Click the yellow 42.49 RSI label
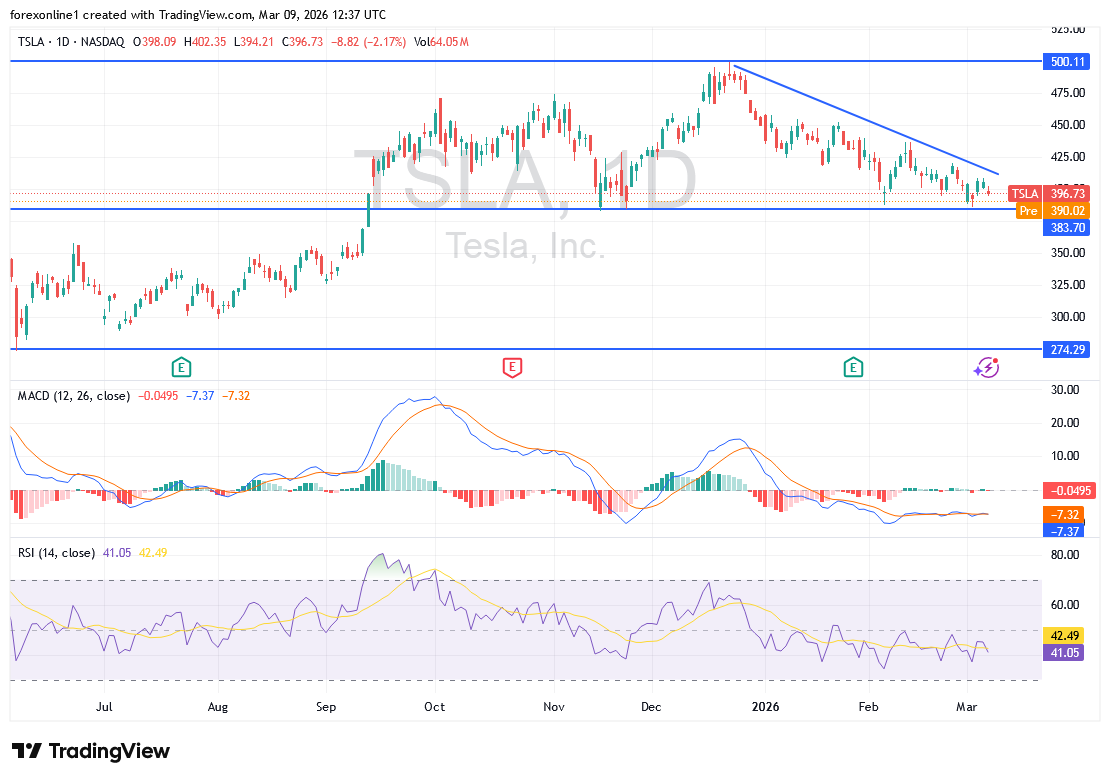The height and width of the screenshot is (781, 1110). pyautogui.click(x=1063, y=635)
